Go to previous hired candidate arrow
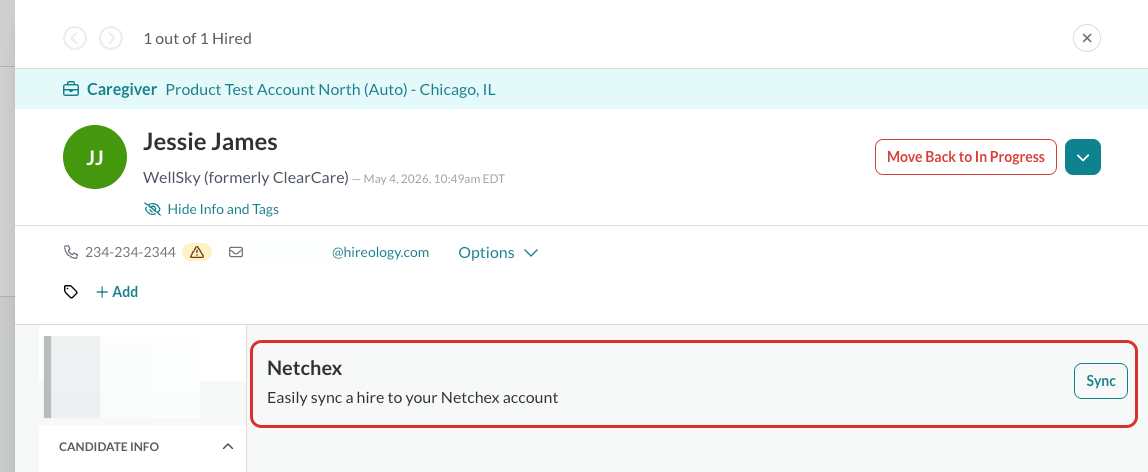Image resolution: width=1148 pixels, height=472 pixels. (x=75, y=38)
